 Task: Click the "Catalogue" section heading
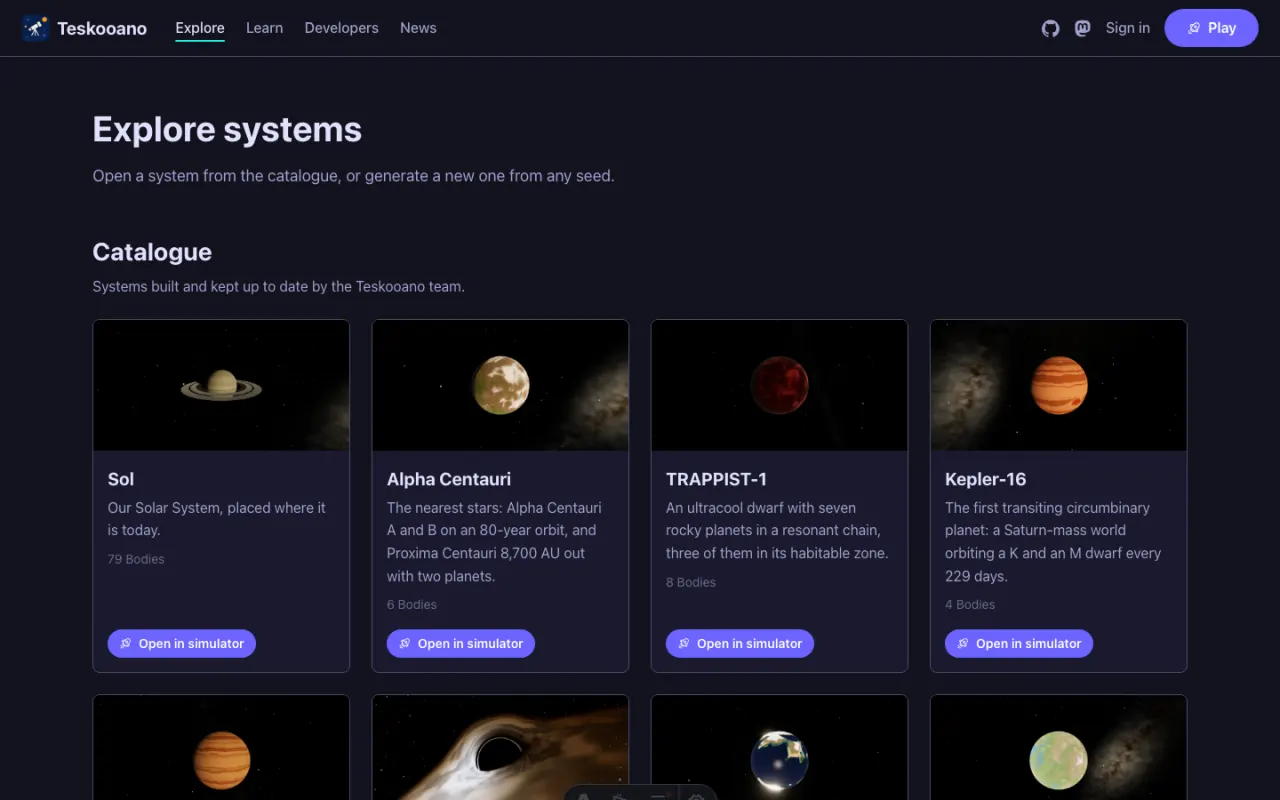click(152, 252)
